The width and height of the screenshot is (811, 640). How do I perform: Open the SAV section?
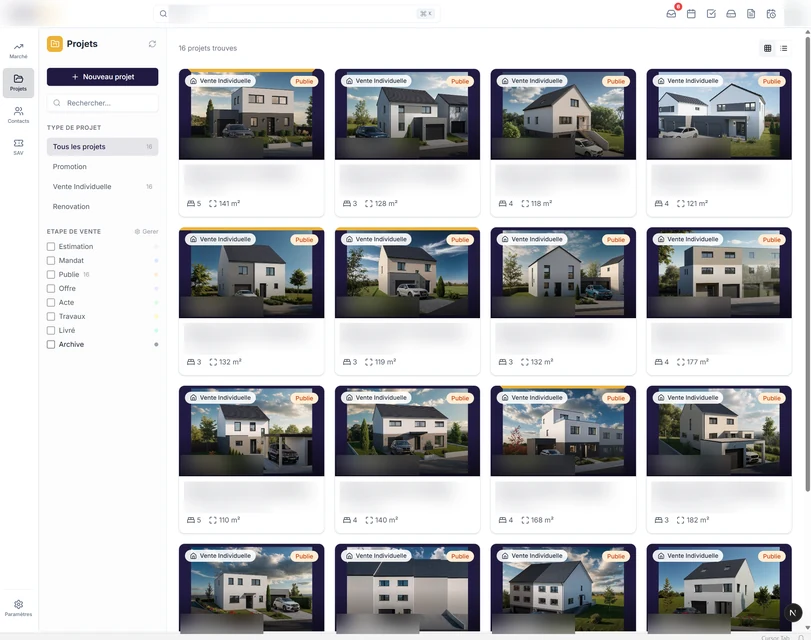pyautogui.click(x=18, y=147)
